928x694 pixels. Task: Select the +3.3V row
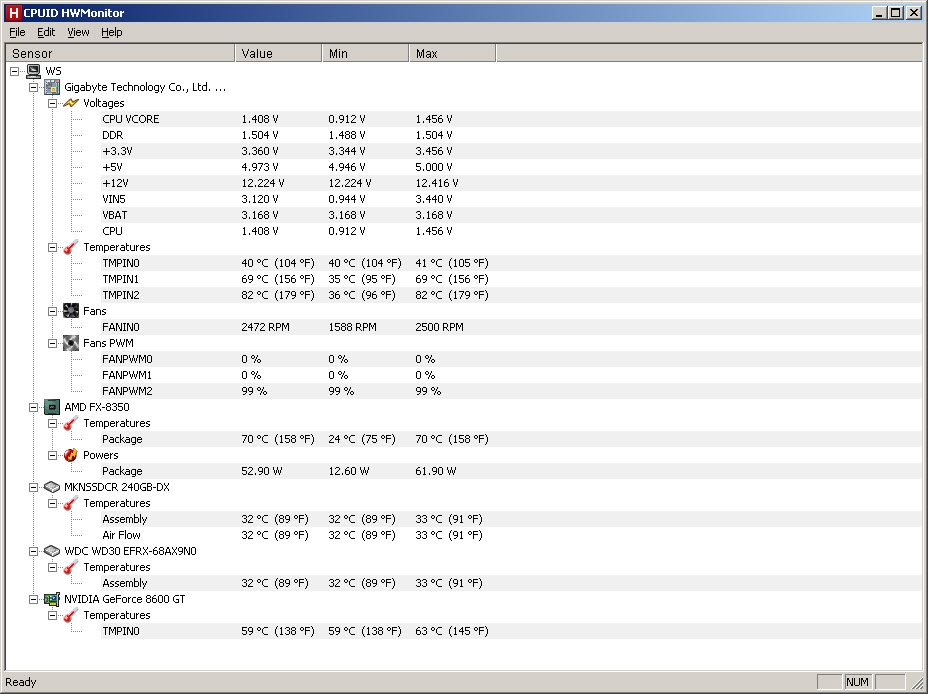click(511, 151)
